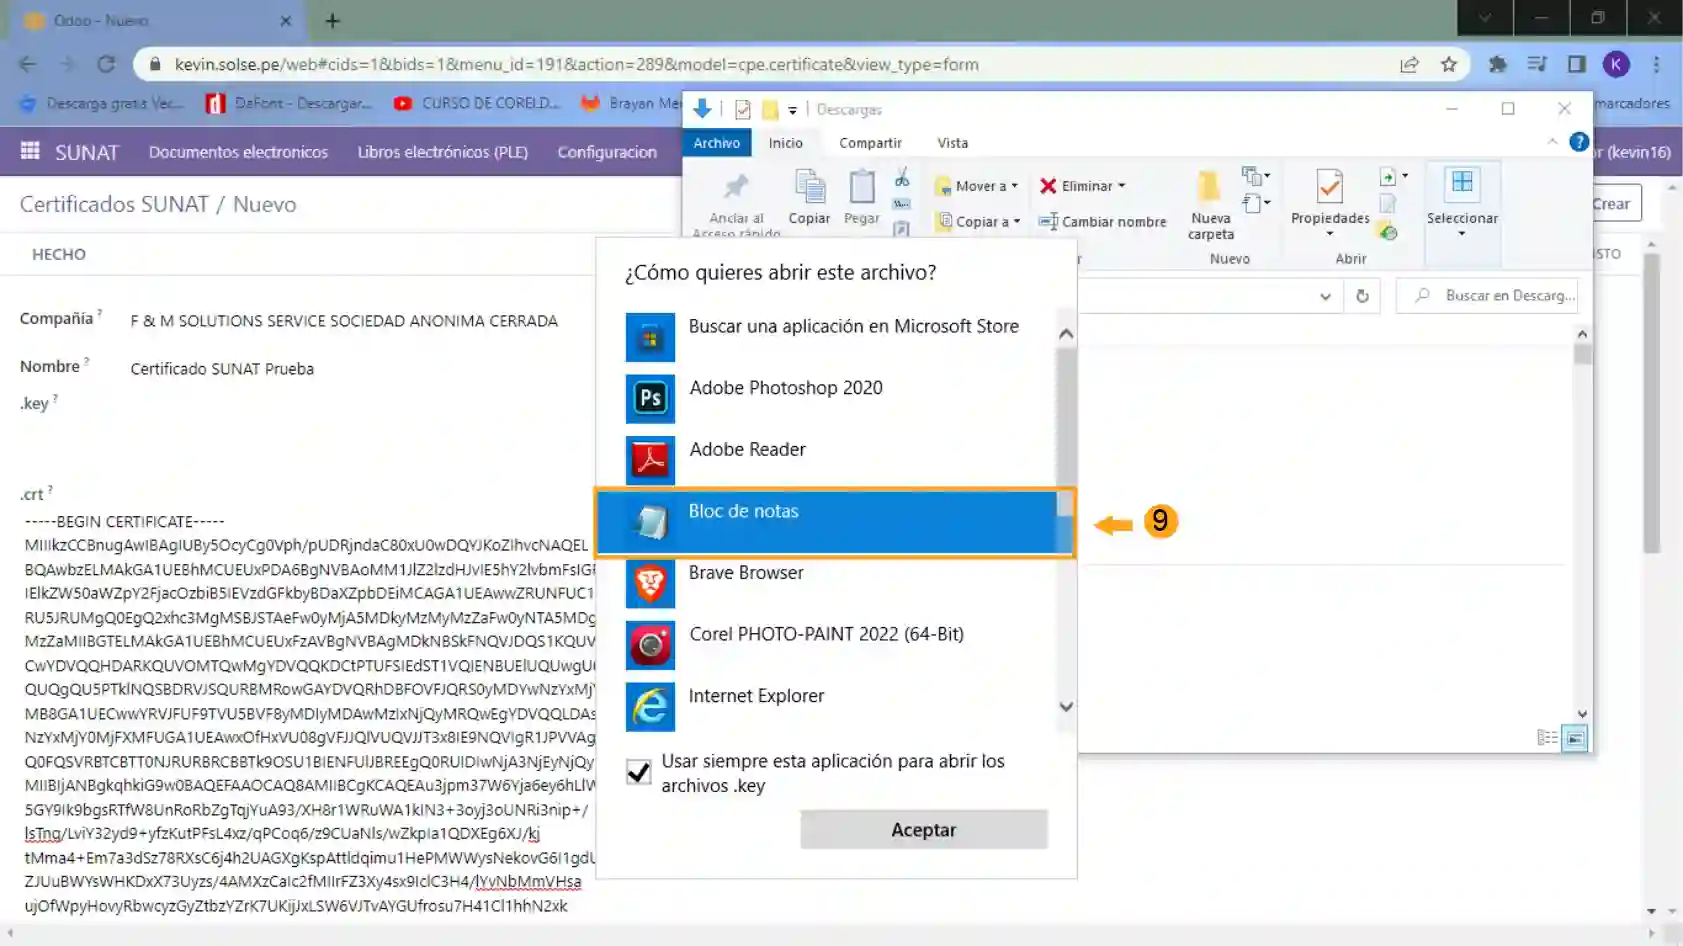Confirm with the Aceptar button
Image resolution: width=1683 pixels, height=946 pixels.
[x=924, y=830]
